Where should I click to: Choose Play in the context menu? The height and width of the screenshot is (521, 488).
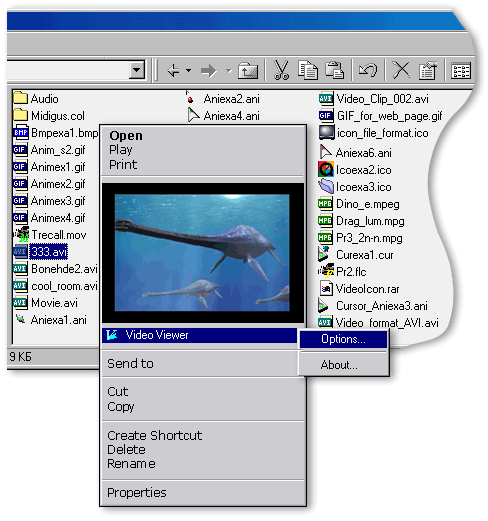click(121, 150)
